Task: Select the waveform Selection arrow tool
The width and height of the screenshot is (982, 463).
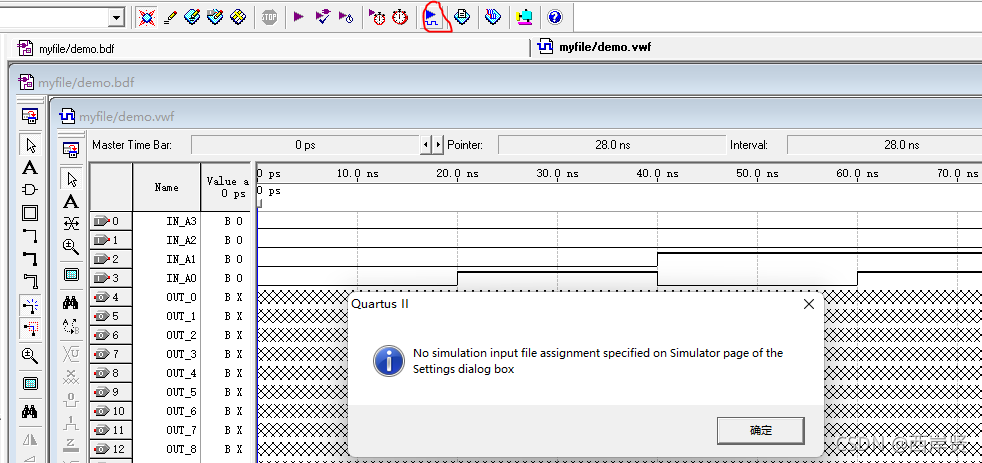Action: 71,179
